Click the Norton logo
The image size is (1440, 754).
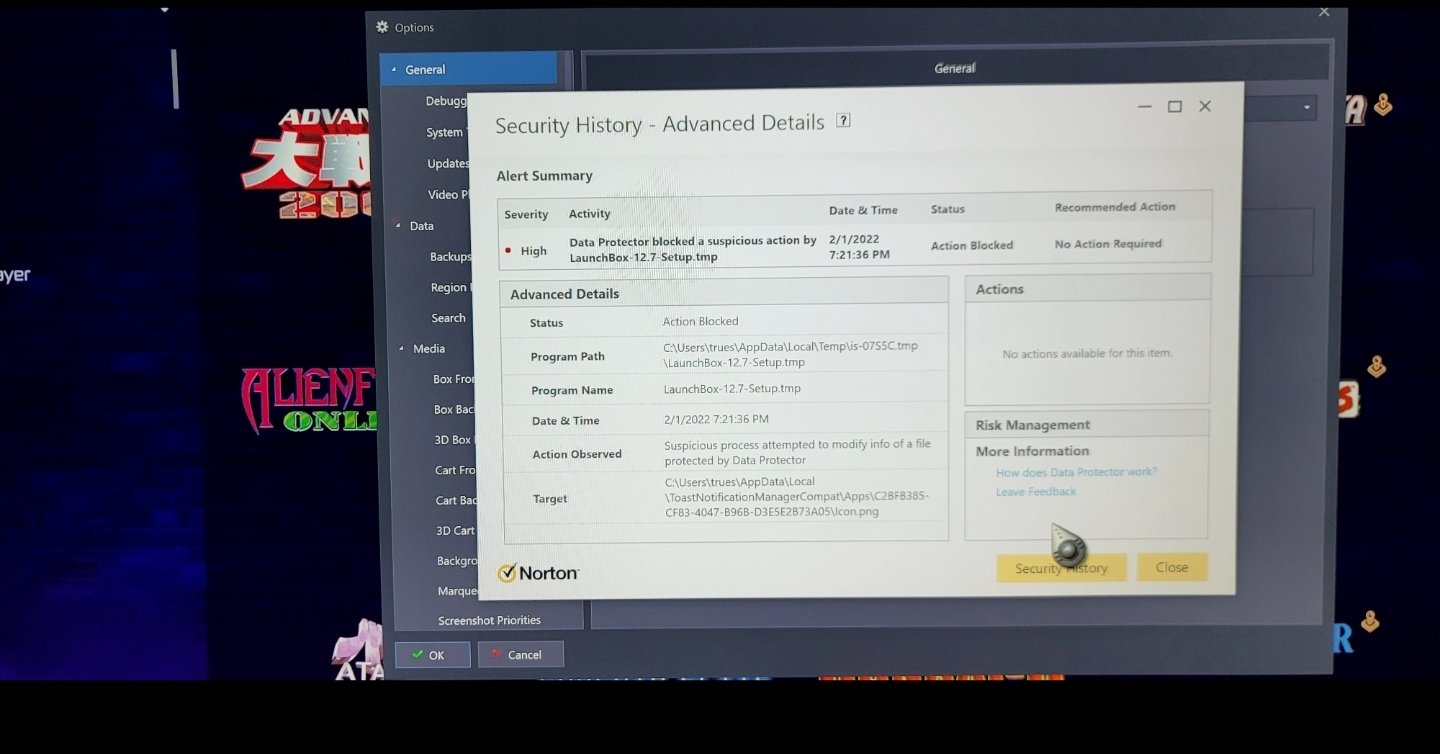click(538, 573)
